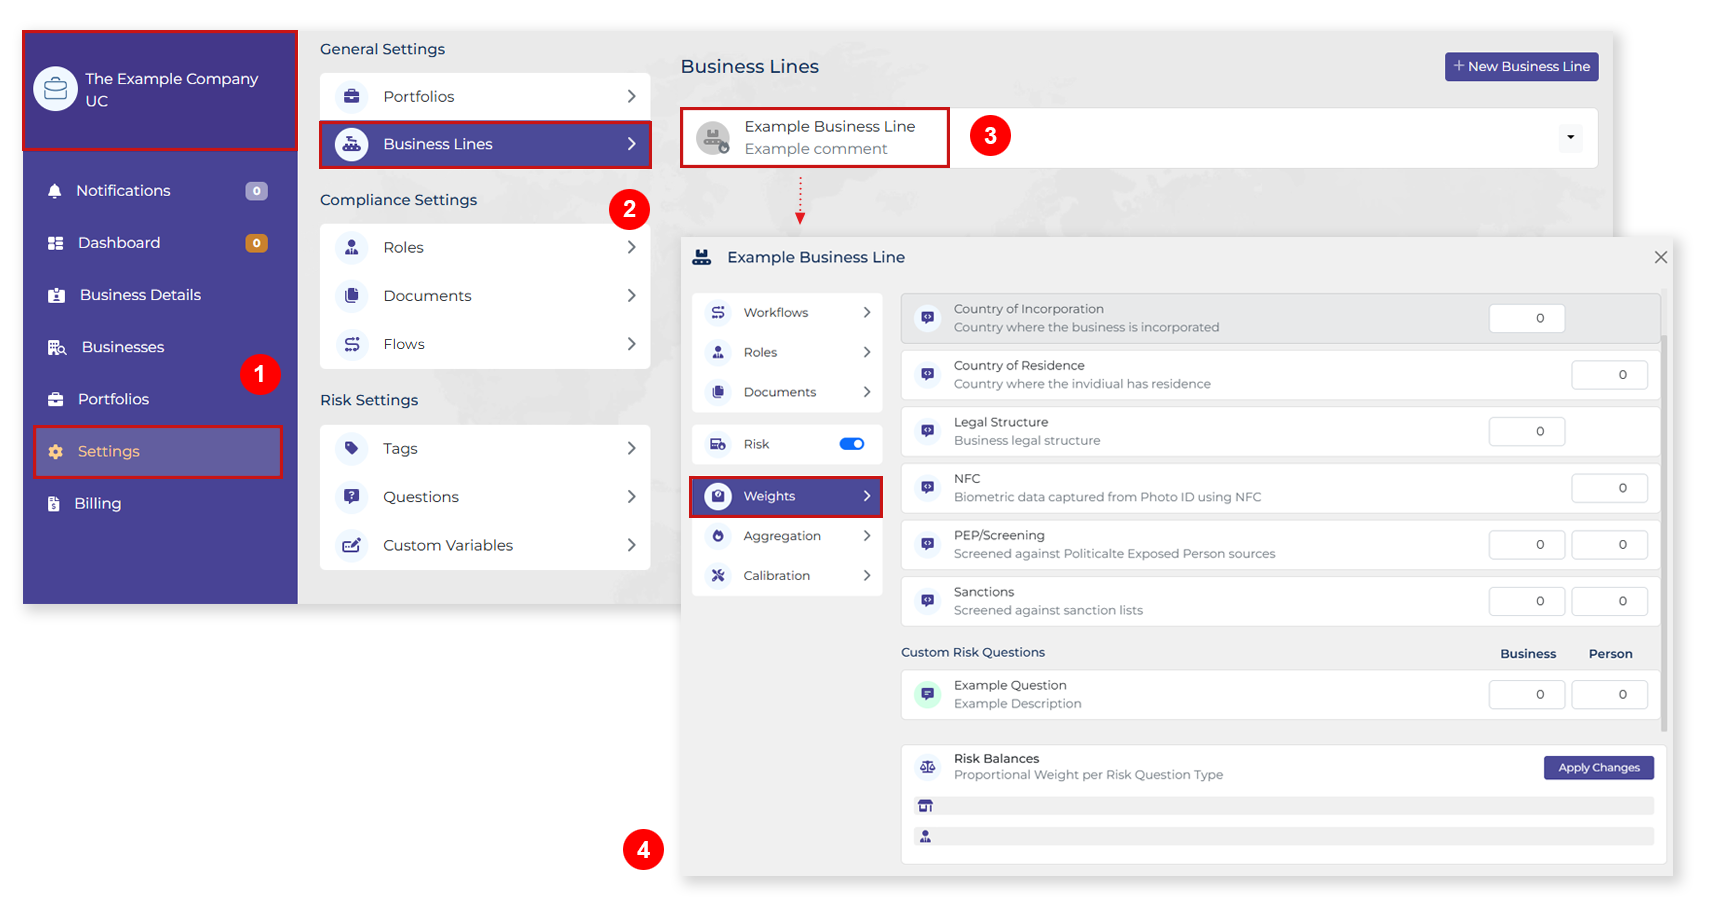Click the Settings gear icon in sidebar
The width and height of the screenshot is (1711, 912).
(x=55, y=452)
